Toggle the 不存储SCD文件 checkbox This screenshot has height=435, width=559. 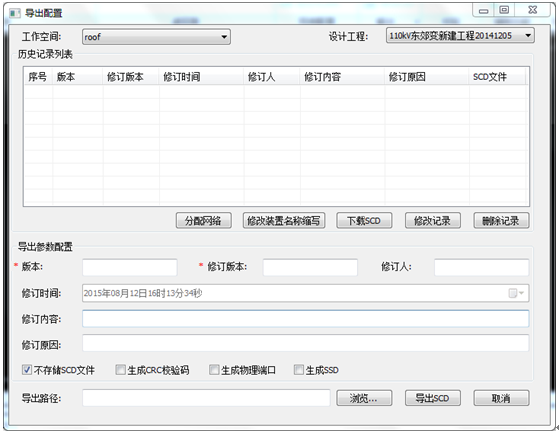tap(27, 369)
